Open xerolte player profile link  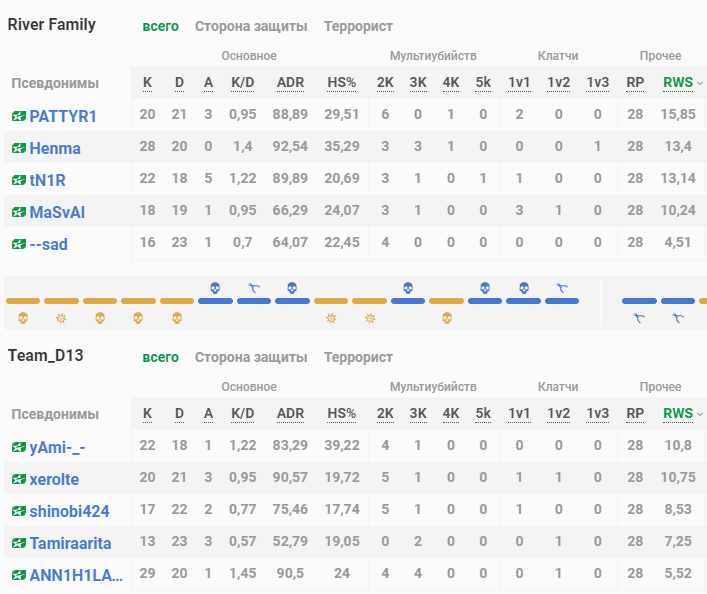[54, 480]
